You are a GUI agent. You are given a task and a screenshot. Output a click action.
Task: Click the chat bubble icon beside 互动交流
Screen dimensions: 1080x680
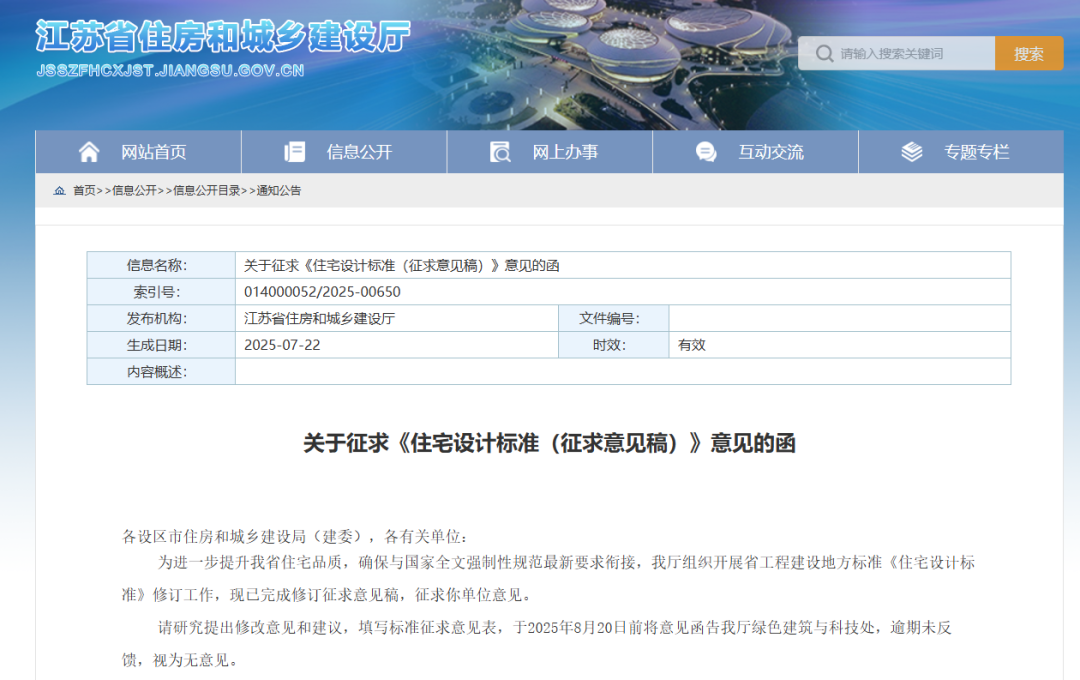(x=706, y=152)
